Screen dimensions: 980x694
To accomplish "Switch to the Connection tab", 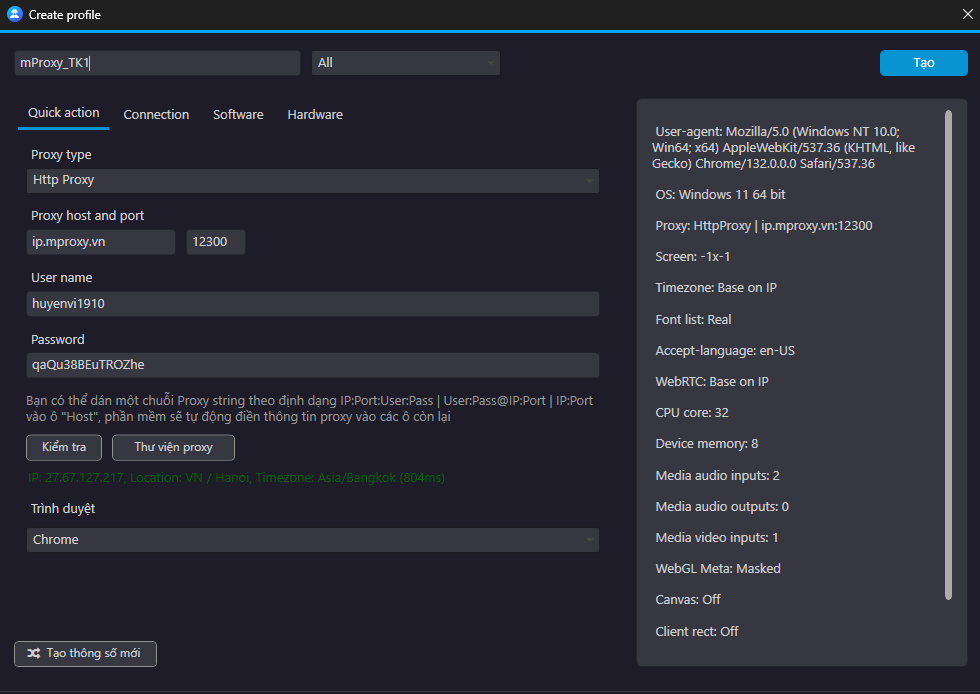I will click(156, 115).
